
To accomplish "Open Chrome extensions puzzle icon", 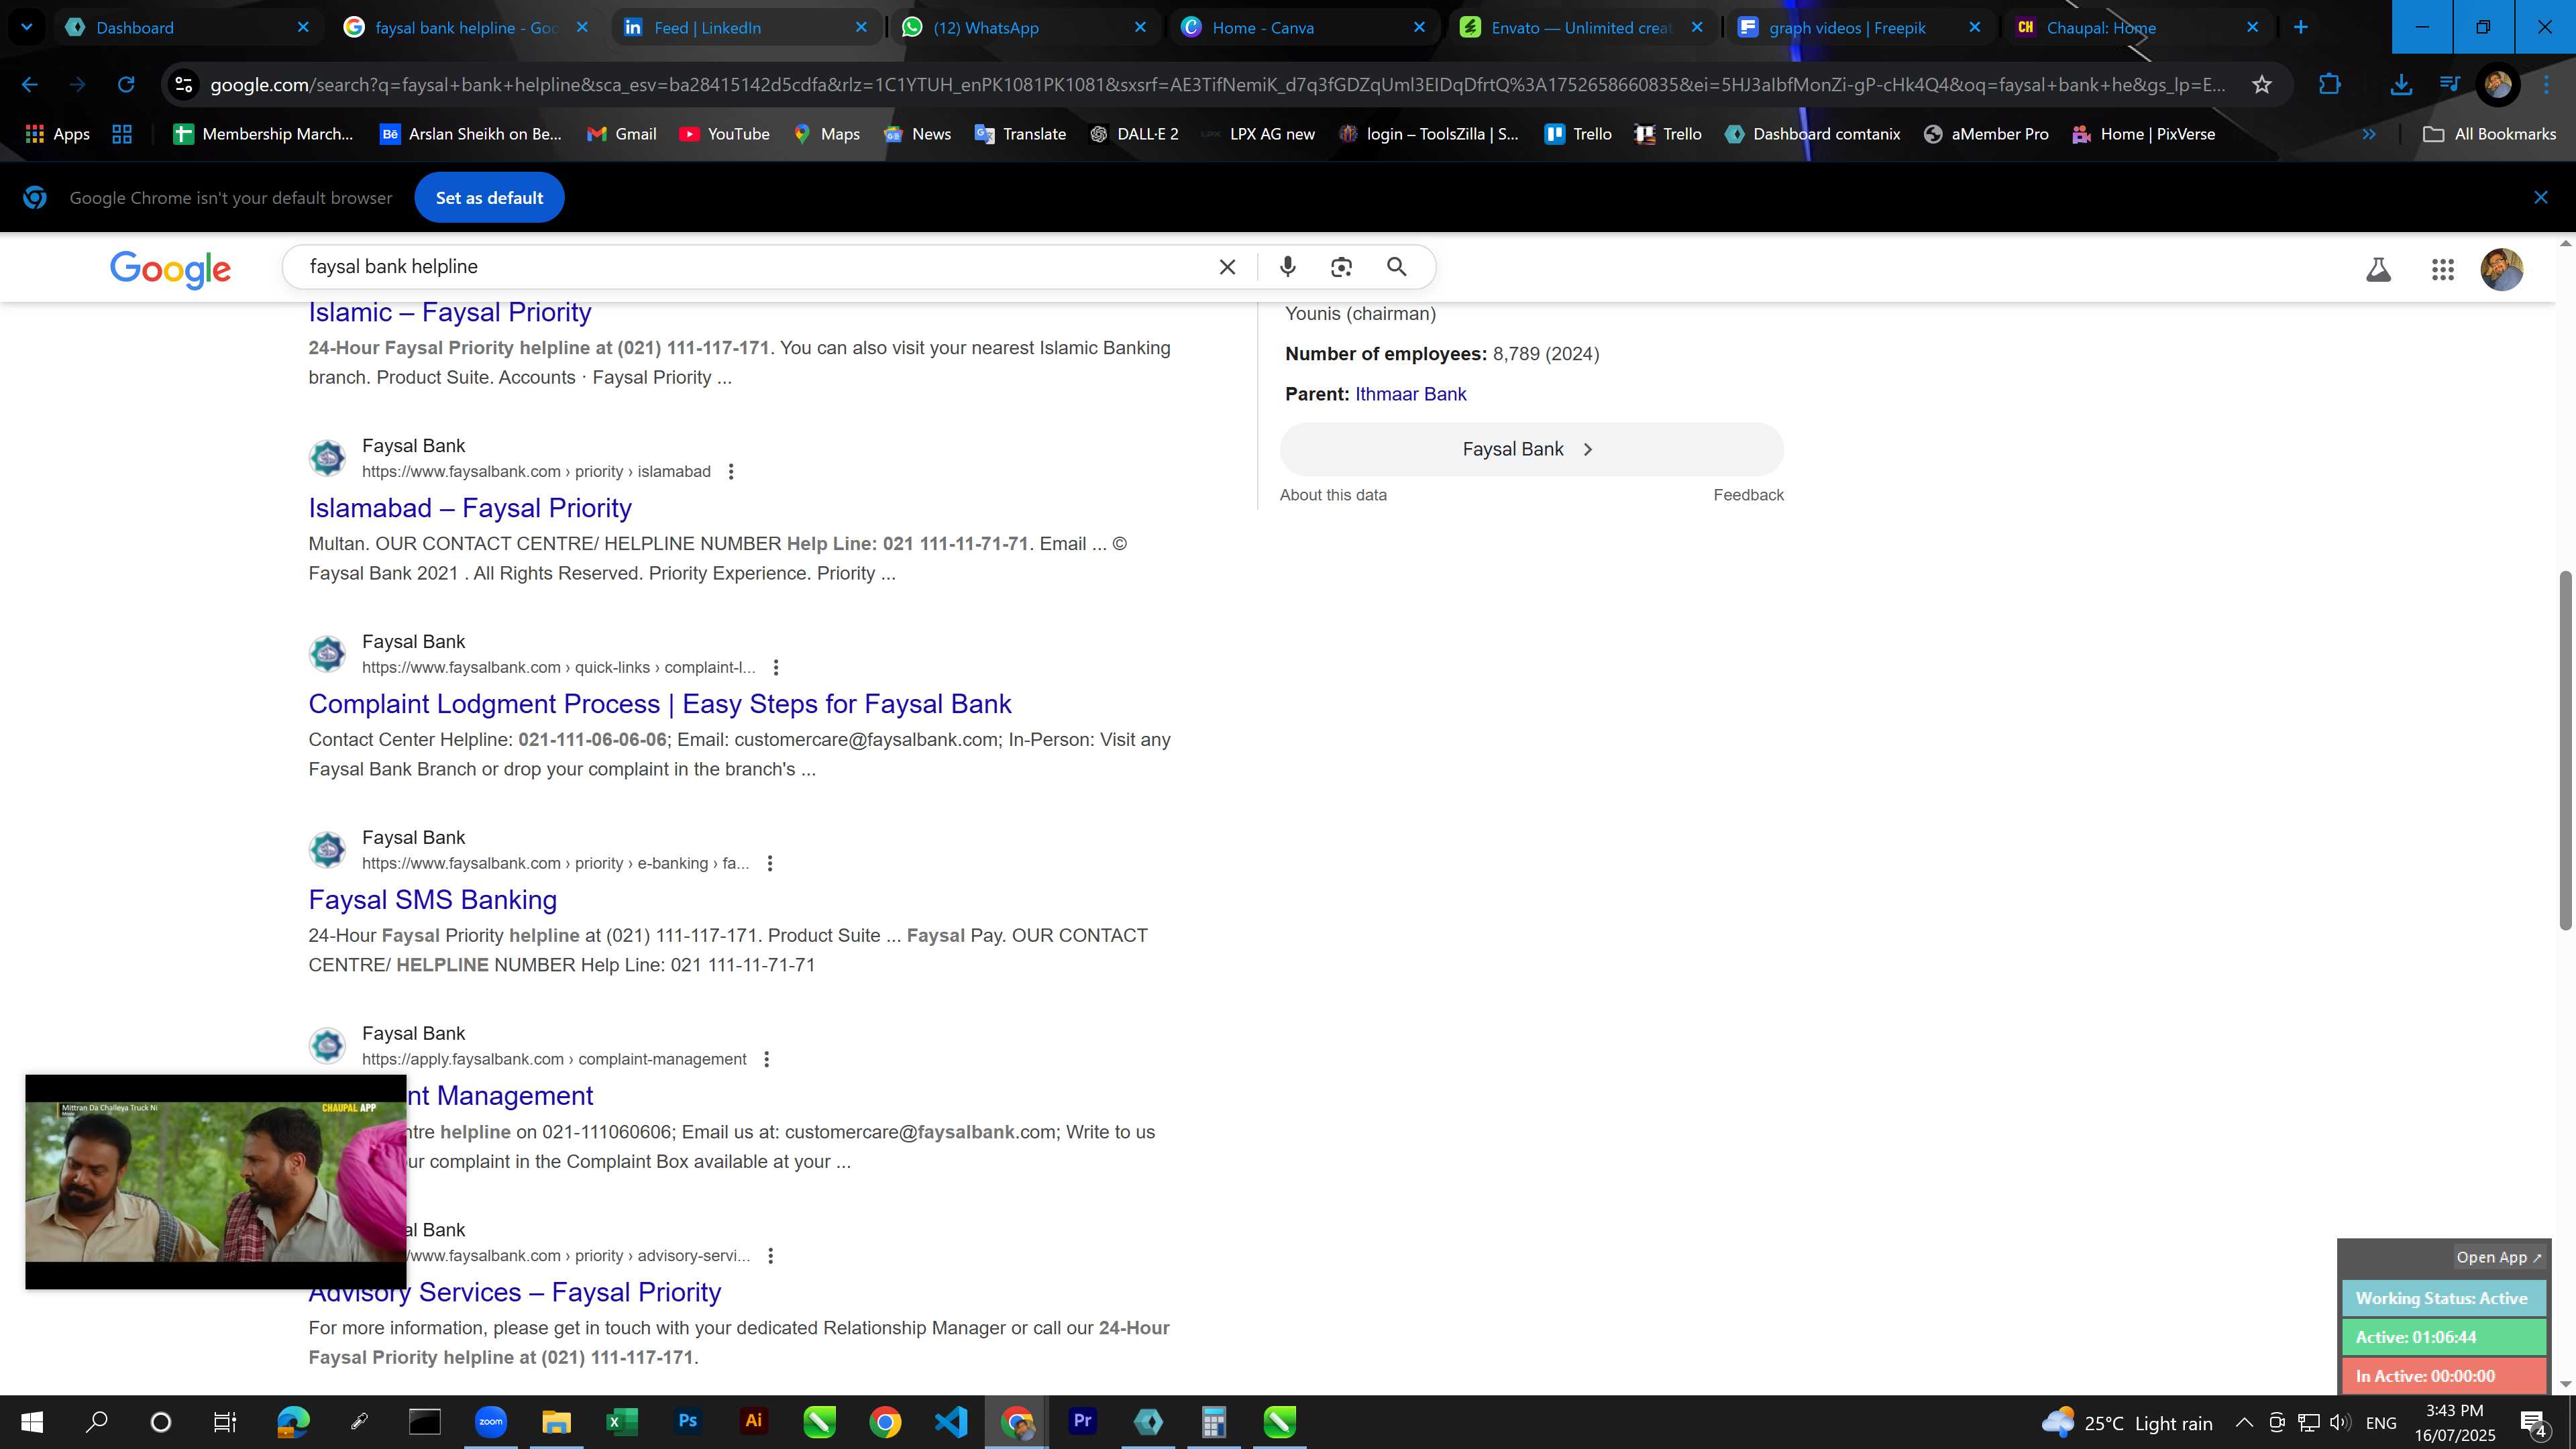I will click(x=2329, y=85).
